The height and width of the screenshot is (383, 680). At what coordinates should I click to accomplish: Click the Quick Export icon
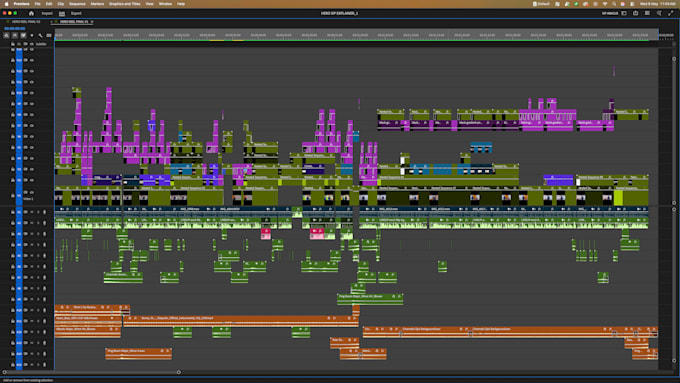[x=635, y=13]
